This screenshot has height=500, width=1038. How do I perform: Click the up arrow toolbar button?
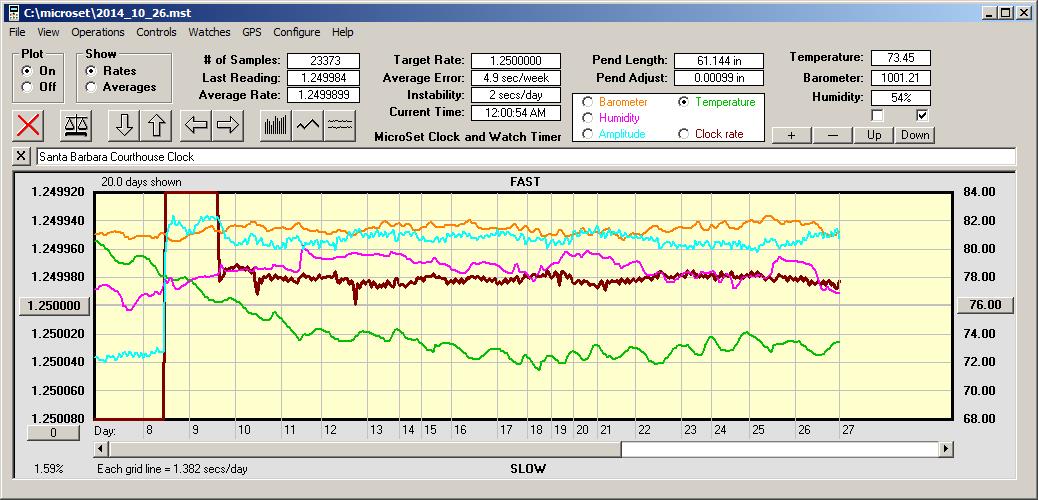(156, 126)
